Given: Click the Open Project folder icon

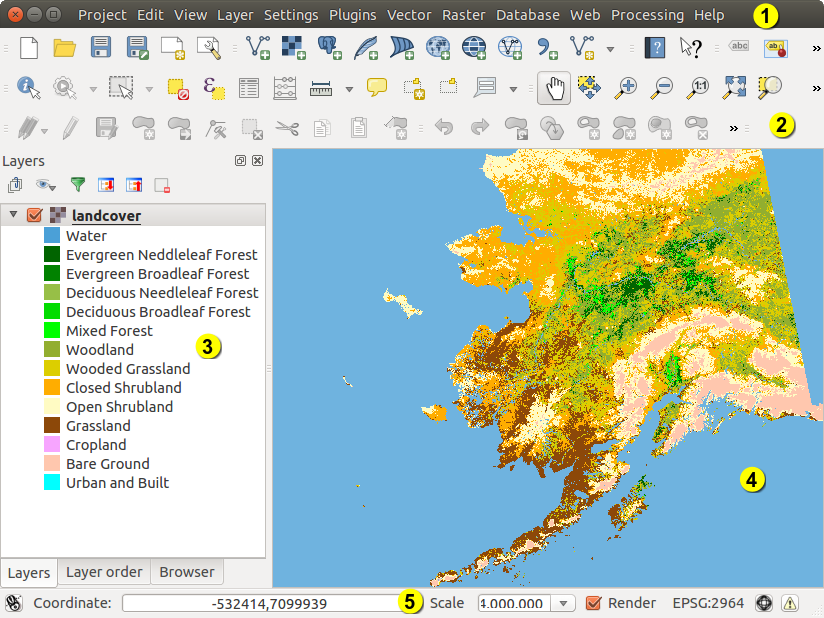Looking at the screenshot, I should (65, 47).
